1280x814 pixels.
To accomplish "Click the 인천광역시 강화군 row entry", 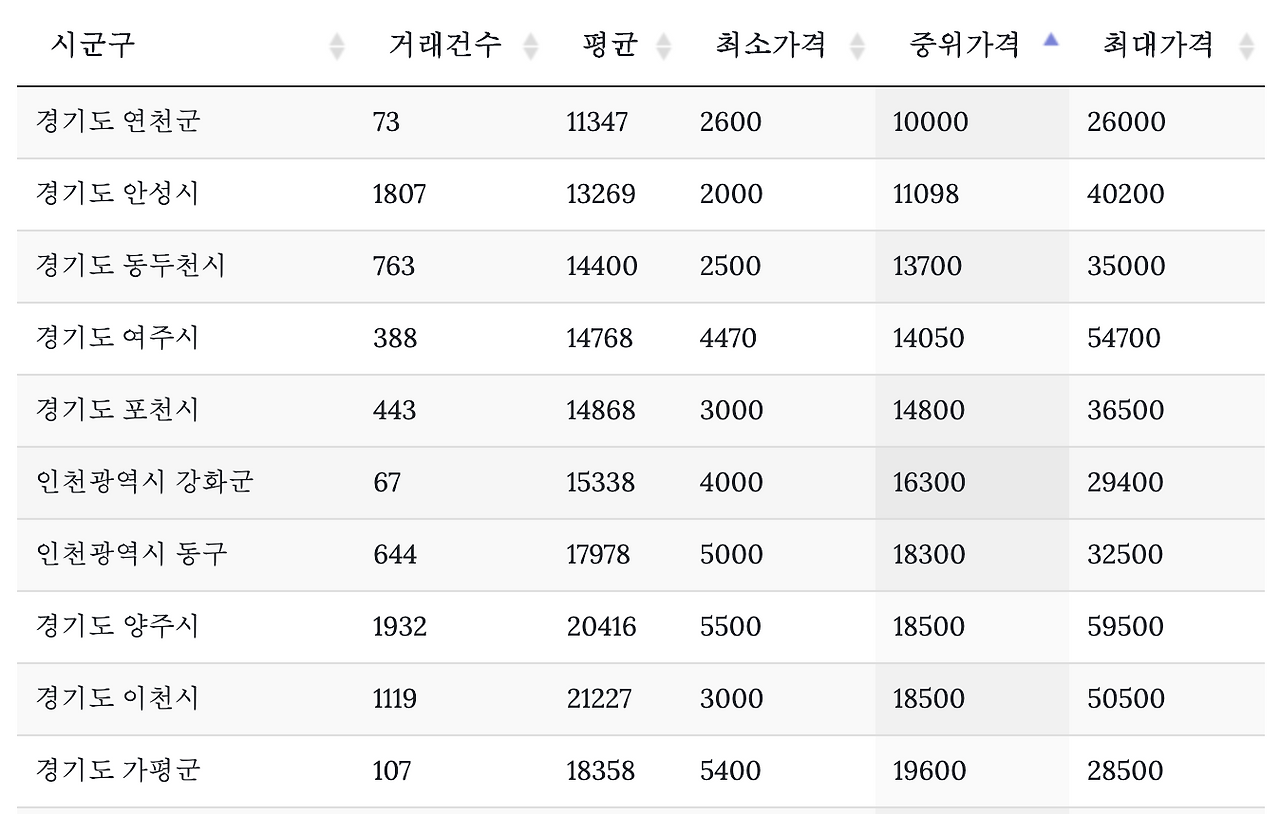I will 146,482.
